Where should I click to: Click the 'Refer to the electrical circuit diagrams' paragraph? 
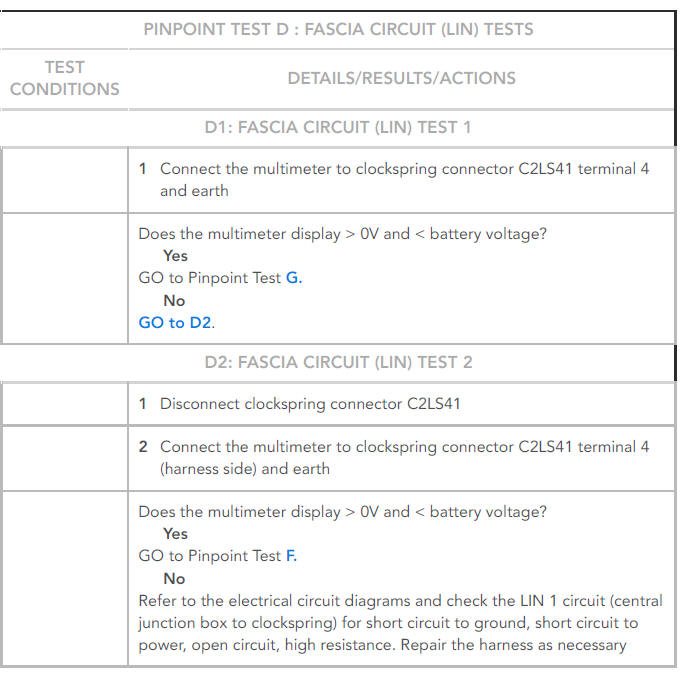point(400,623)
